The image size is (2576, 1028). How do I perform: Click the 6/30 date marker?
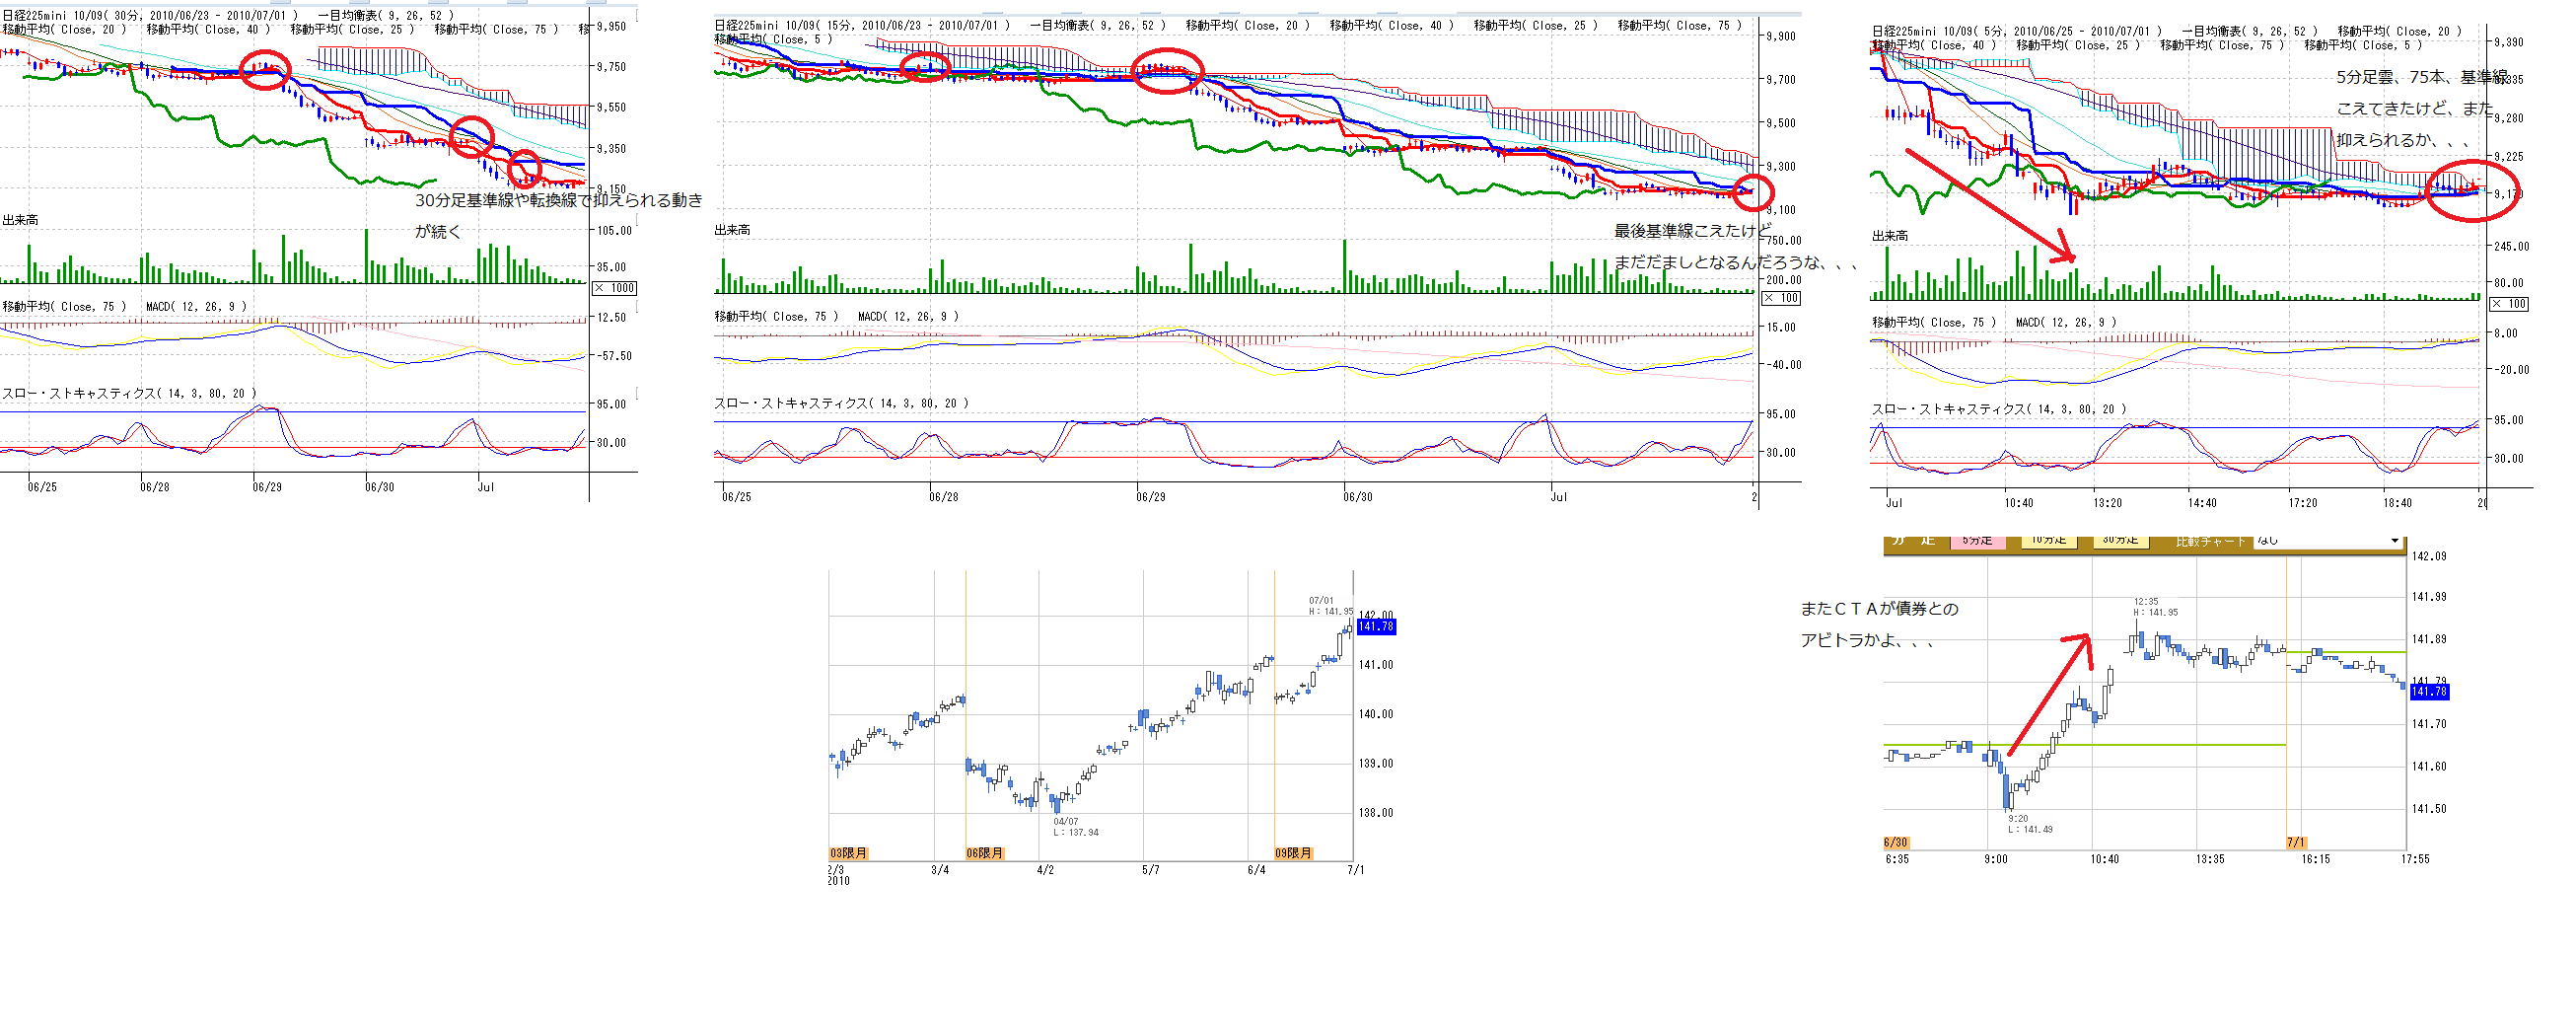pos(1895,843)
